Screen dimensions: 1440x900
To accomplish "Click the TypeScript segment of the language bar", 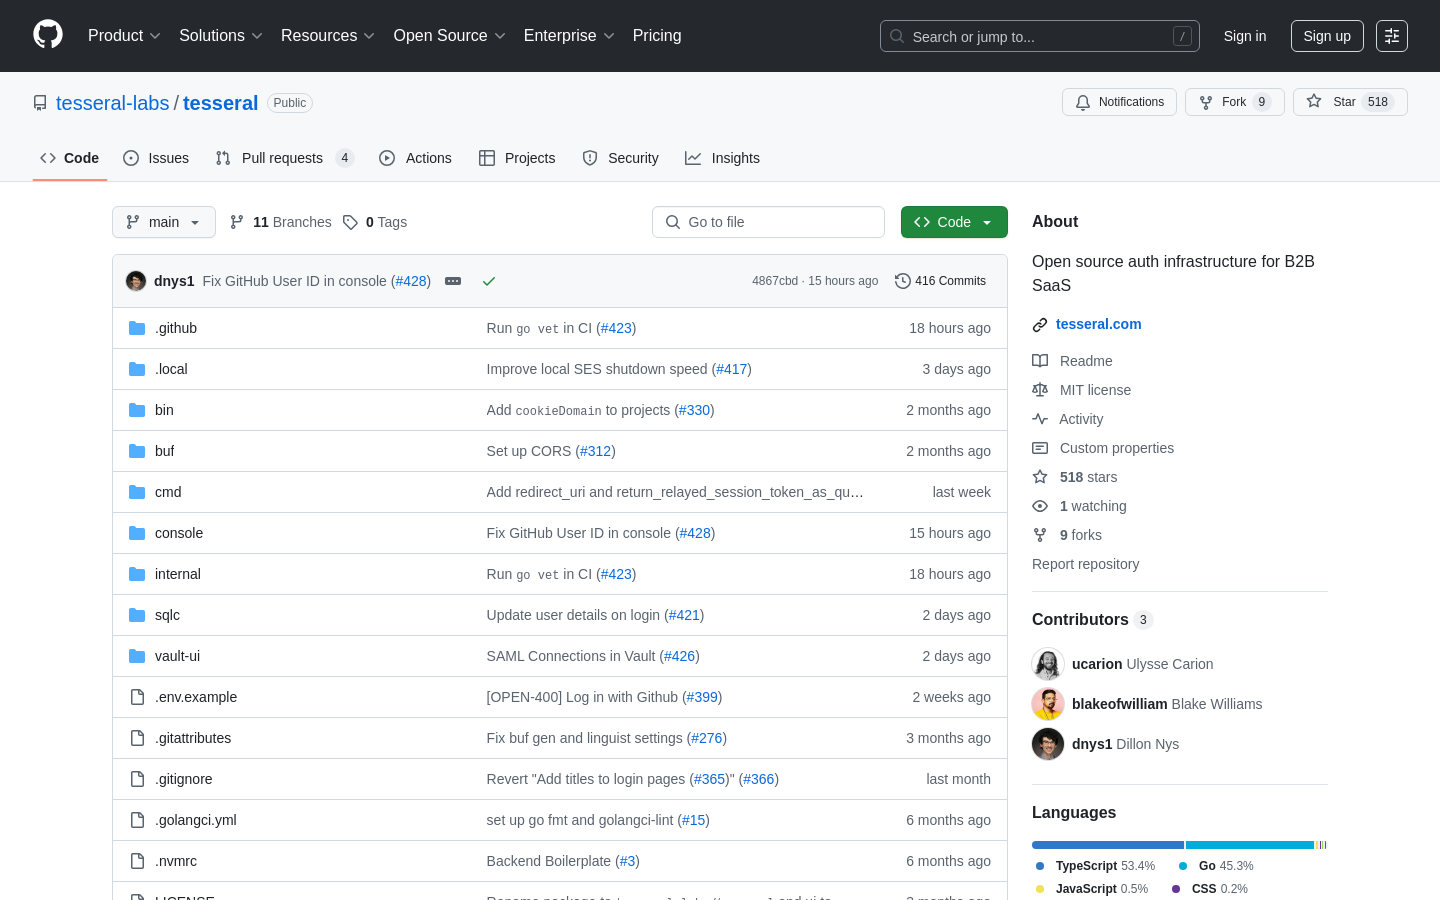I will tap(1108, 845).
